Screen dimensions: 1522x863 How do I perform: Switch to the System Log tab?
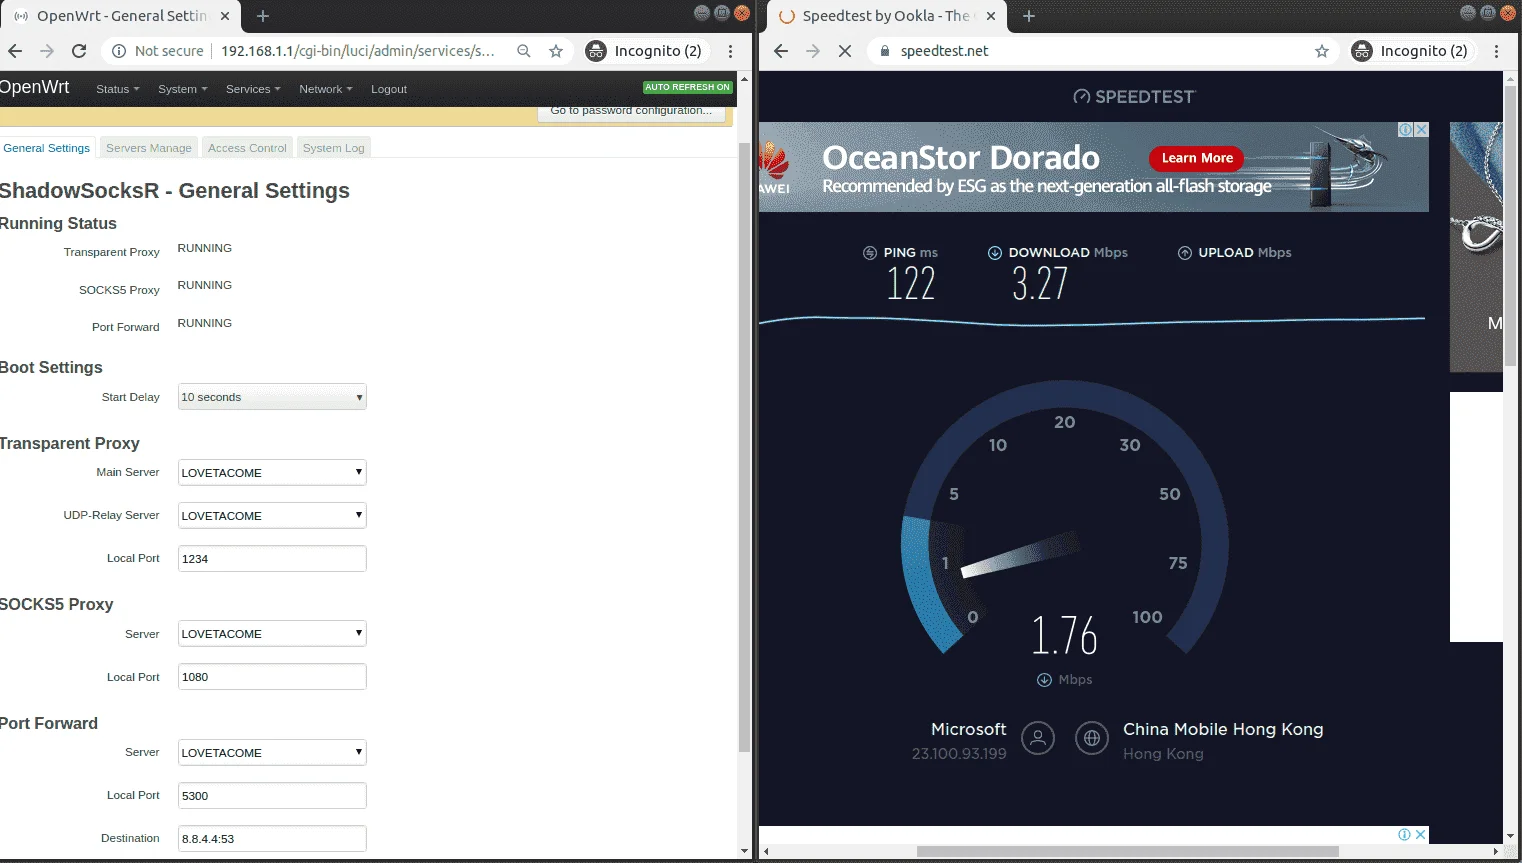tap(334, 148)
